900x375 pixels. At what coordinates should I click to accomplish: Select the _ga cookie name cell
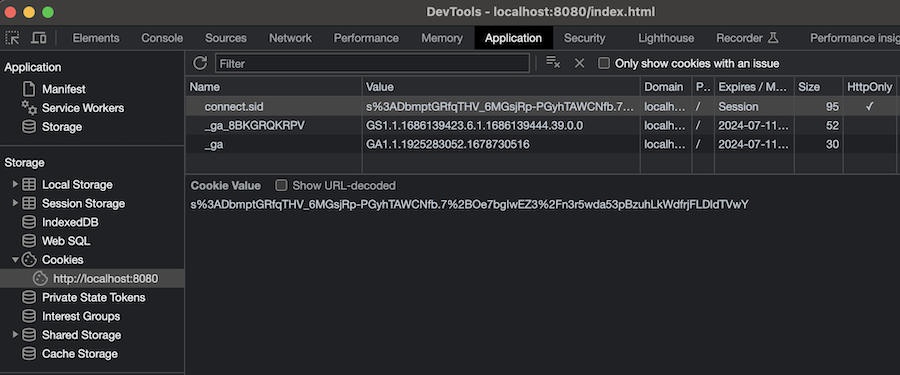(274, 145)
